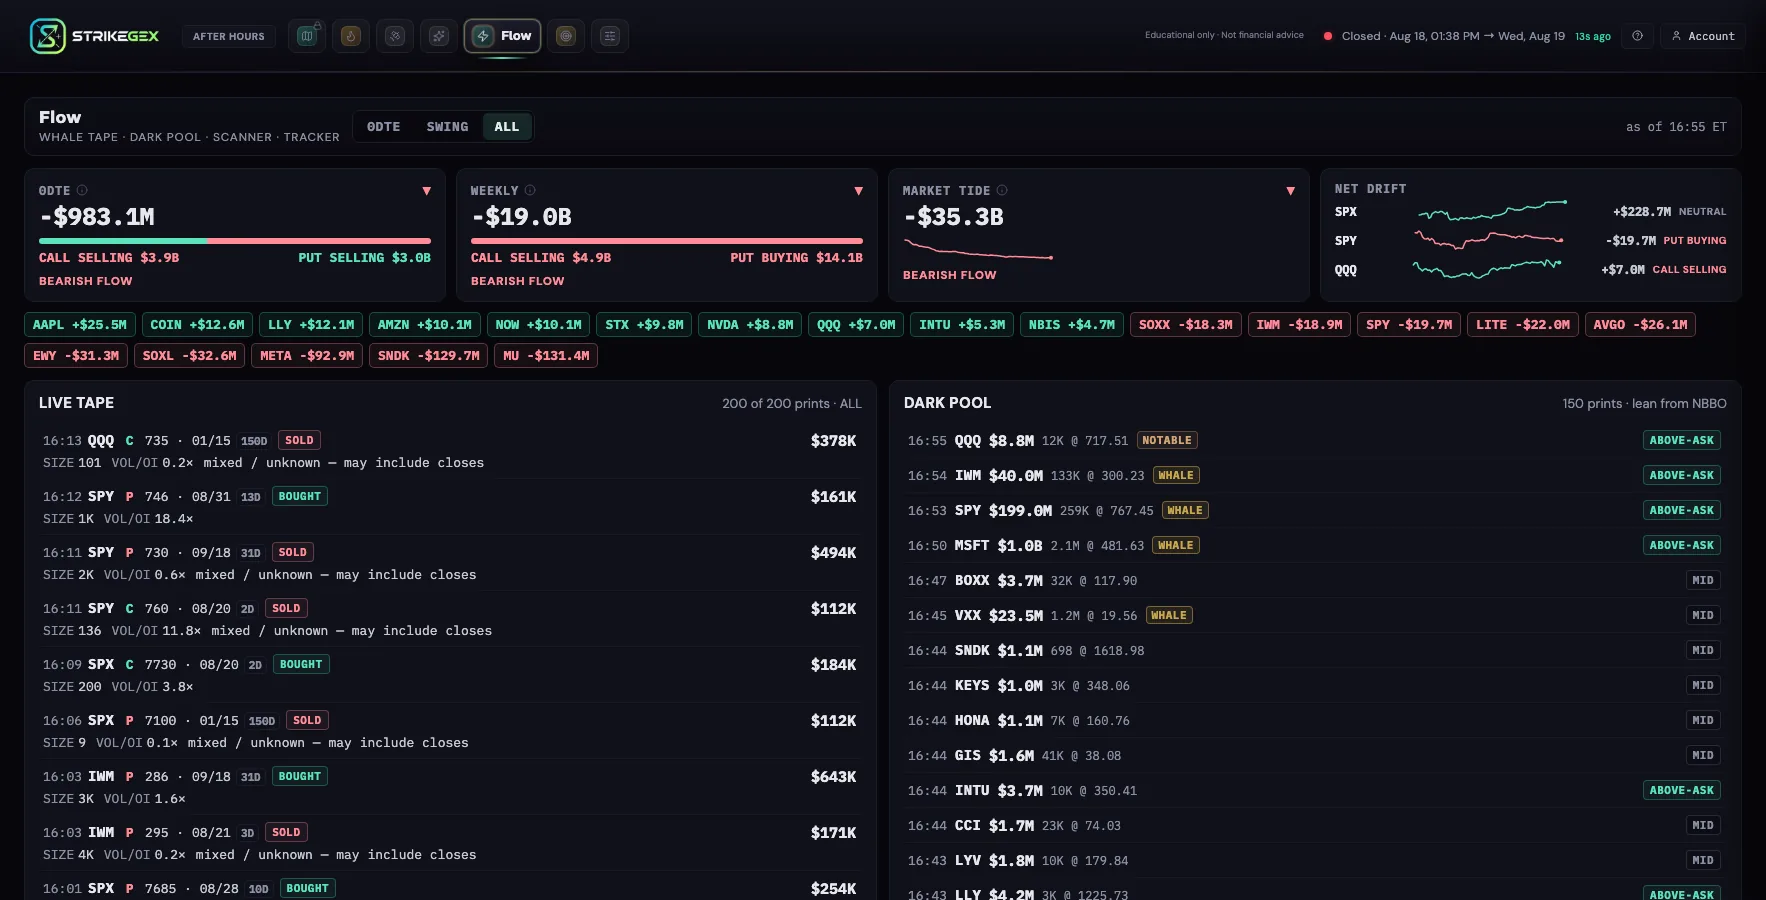Click the QQQ net drift sparkline
Screen dimensions: 1766x900
click(1487, 269)
